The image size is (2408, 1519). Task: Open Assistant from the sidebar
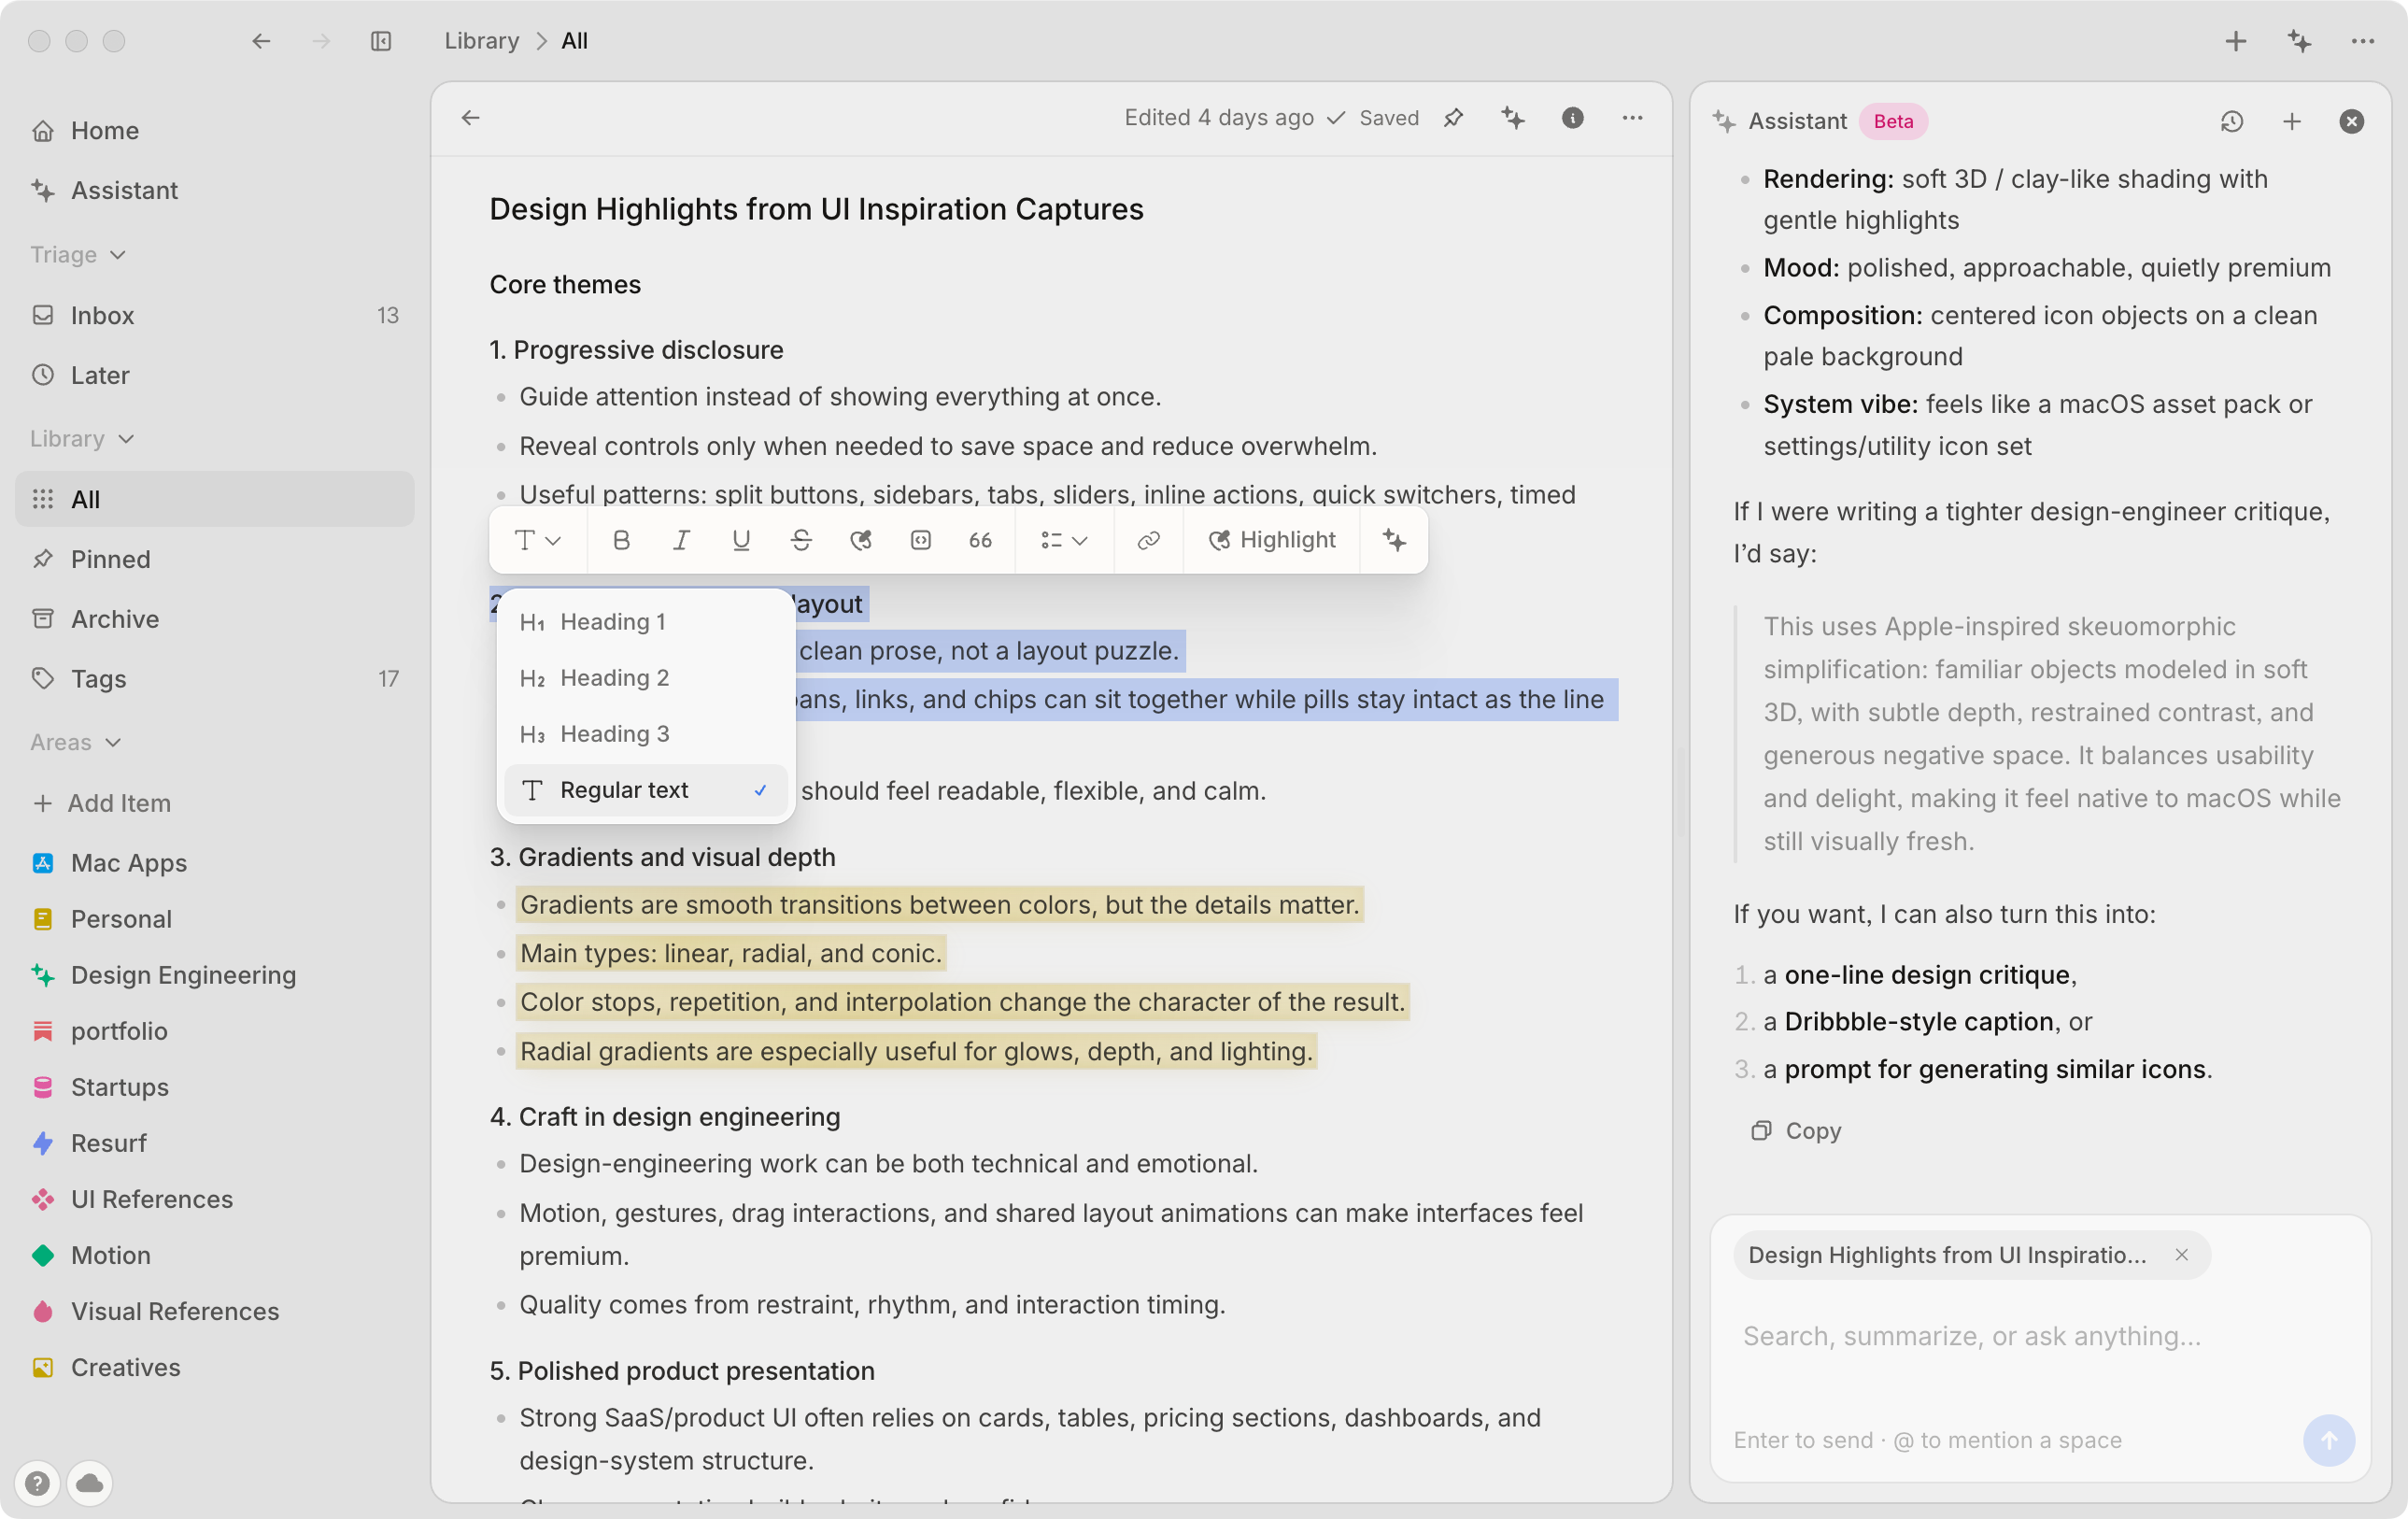[215, 190]
